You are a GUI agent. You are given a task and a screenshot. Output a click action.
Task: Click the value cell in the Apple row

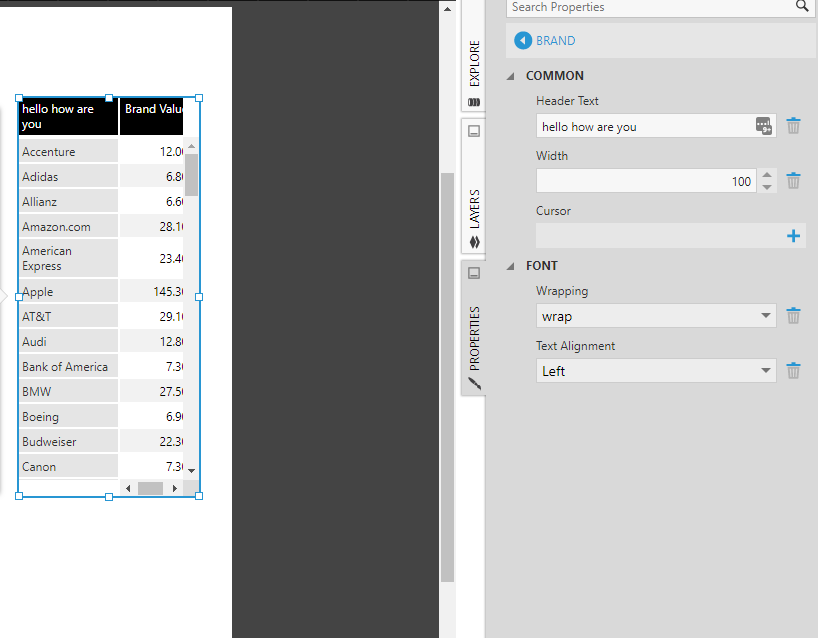click(151, 291)
